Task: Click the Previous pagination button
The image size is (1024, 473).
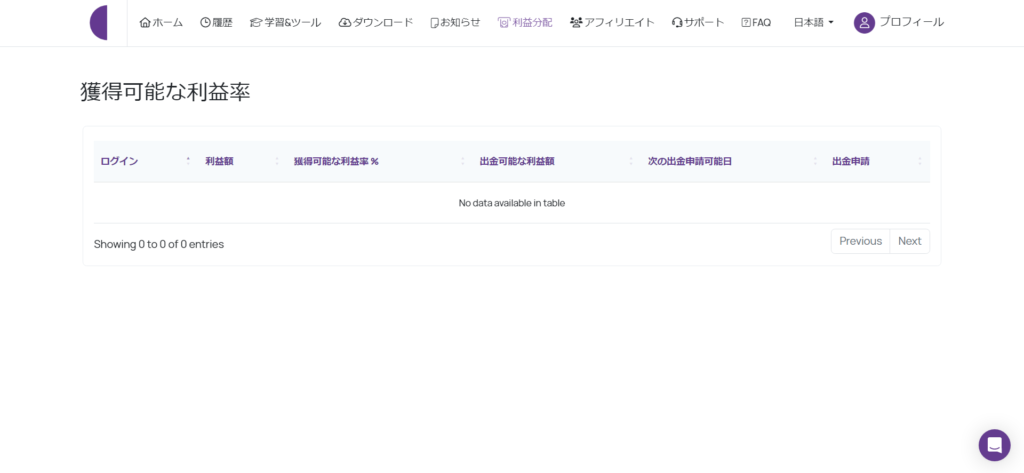Action: pos(860,241)
